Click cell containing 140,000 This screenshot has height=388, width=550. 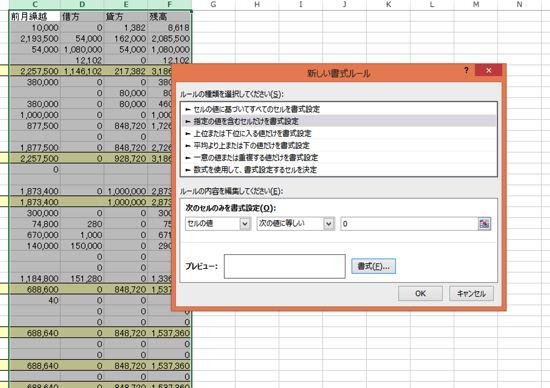coord(35,246)
